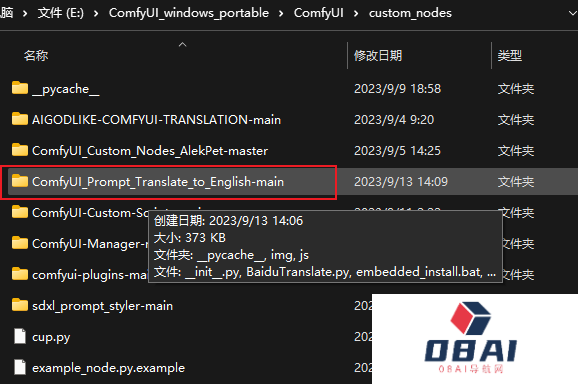Select the cup.py file icon
Viewport: 578px width, 384px height.
(x=20, y=336)
